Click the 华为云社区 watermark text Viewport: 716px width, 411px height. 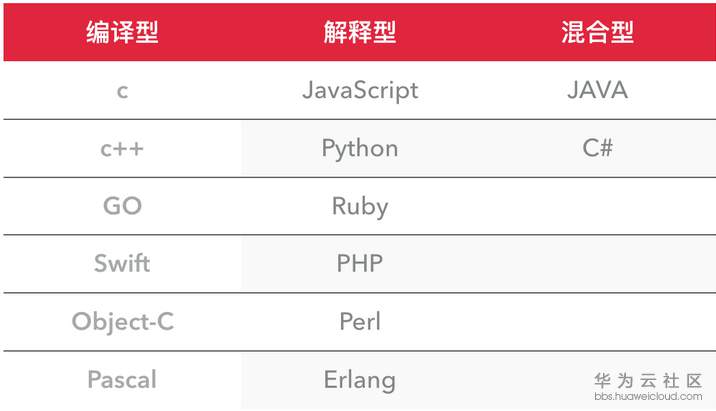point(648,380)
